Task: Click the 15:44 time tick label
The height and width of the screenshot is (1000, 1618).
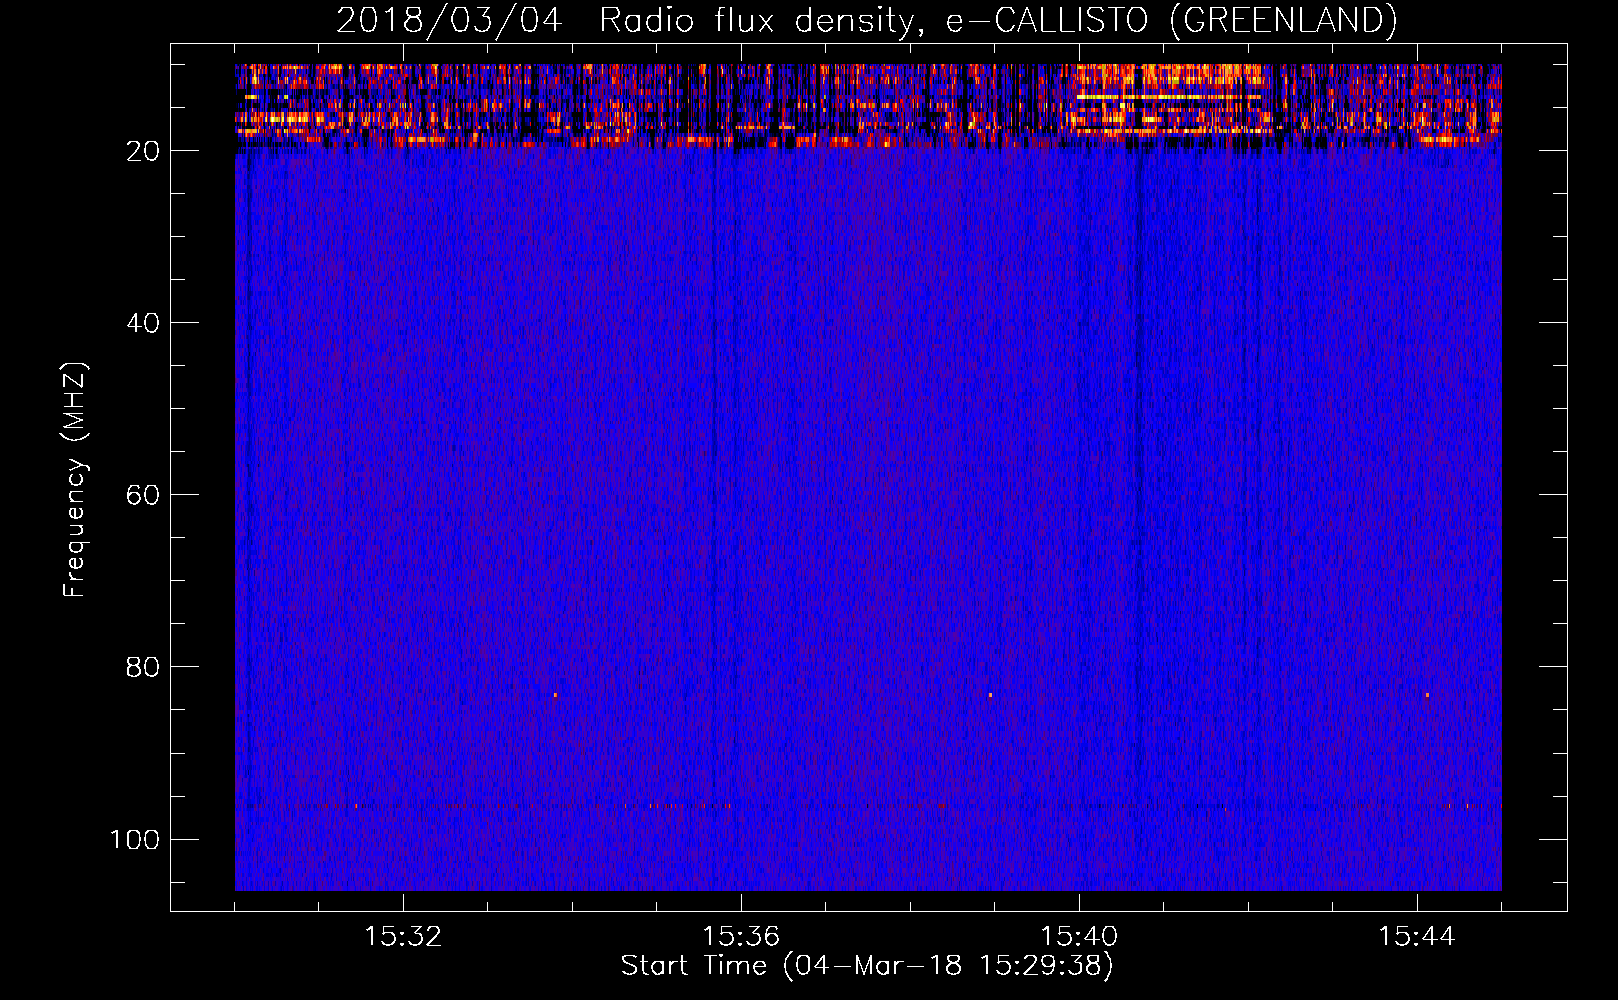Action: (x=1417, y=937)
